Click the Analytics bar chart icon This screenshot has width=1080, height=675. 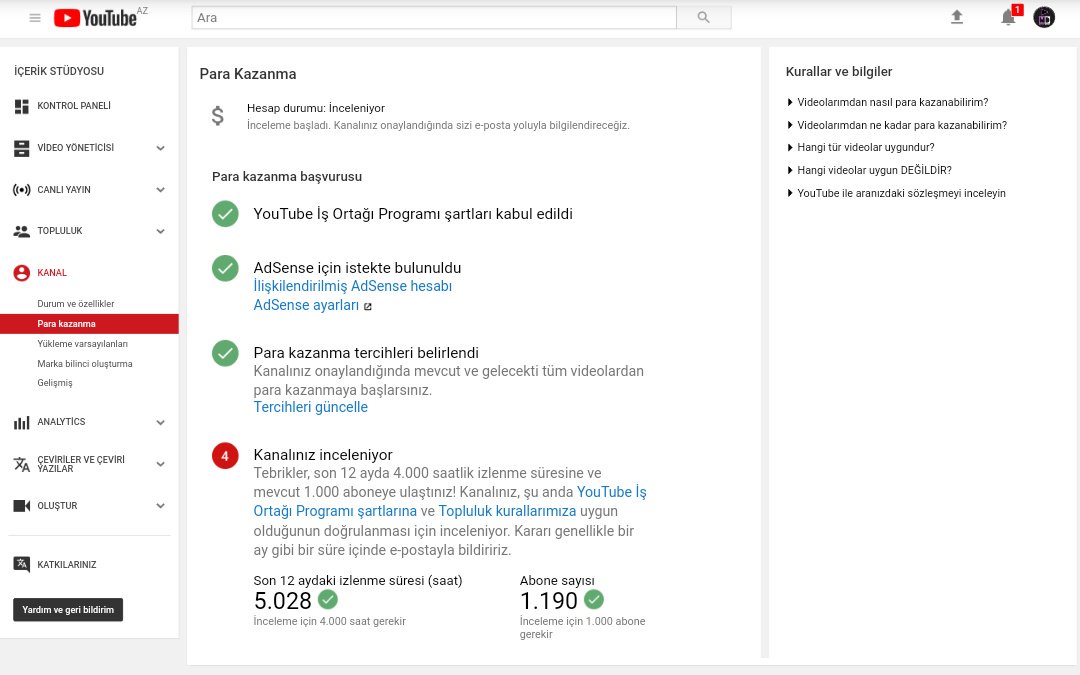pyautogui.click(x=21, y=422)
